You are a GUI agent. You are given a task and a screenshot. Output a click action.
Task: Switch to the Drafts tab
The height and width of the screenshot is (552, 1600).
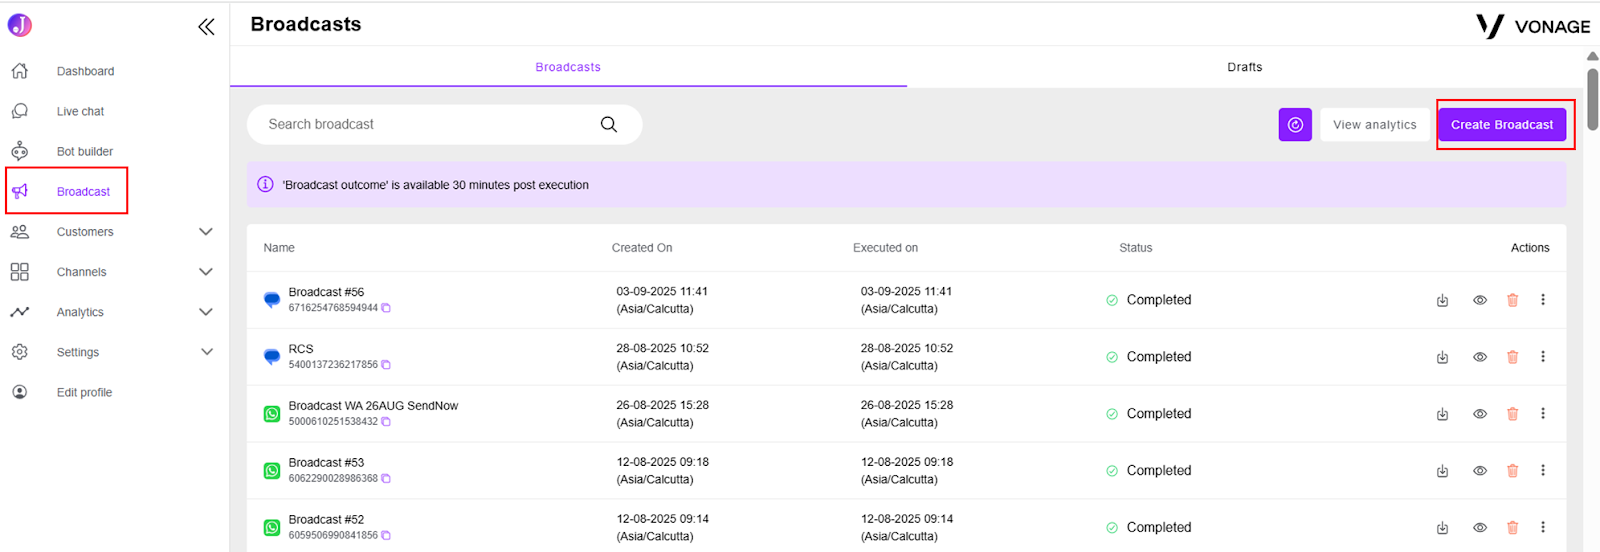pyautogui.click(x=1244, y=67)
